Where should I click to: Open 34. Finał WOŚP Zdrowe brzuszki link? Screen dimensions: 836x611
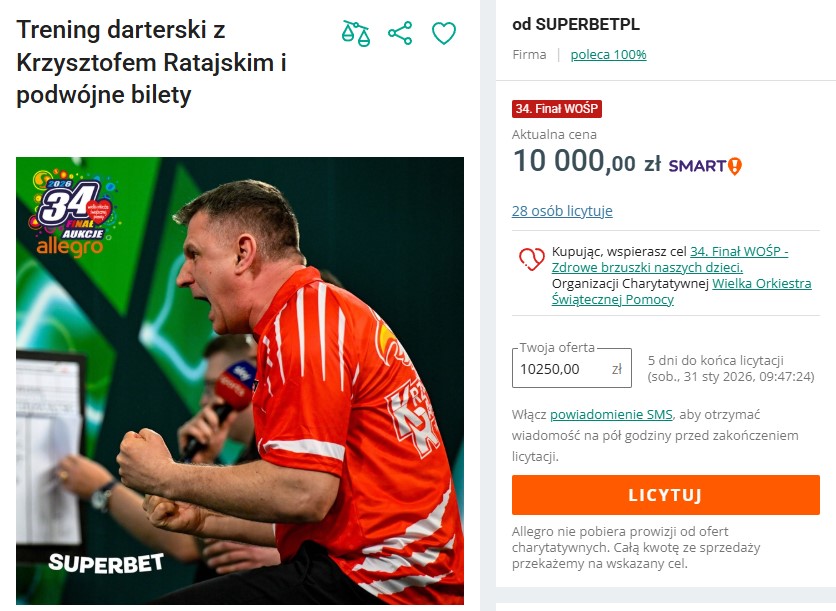pyautogui.click(x=670, y=259)
